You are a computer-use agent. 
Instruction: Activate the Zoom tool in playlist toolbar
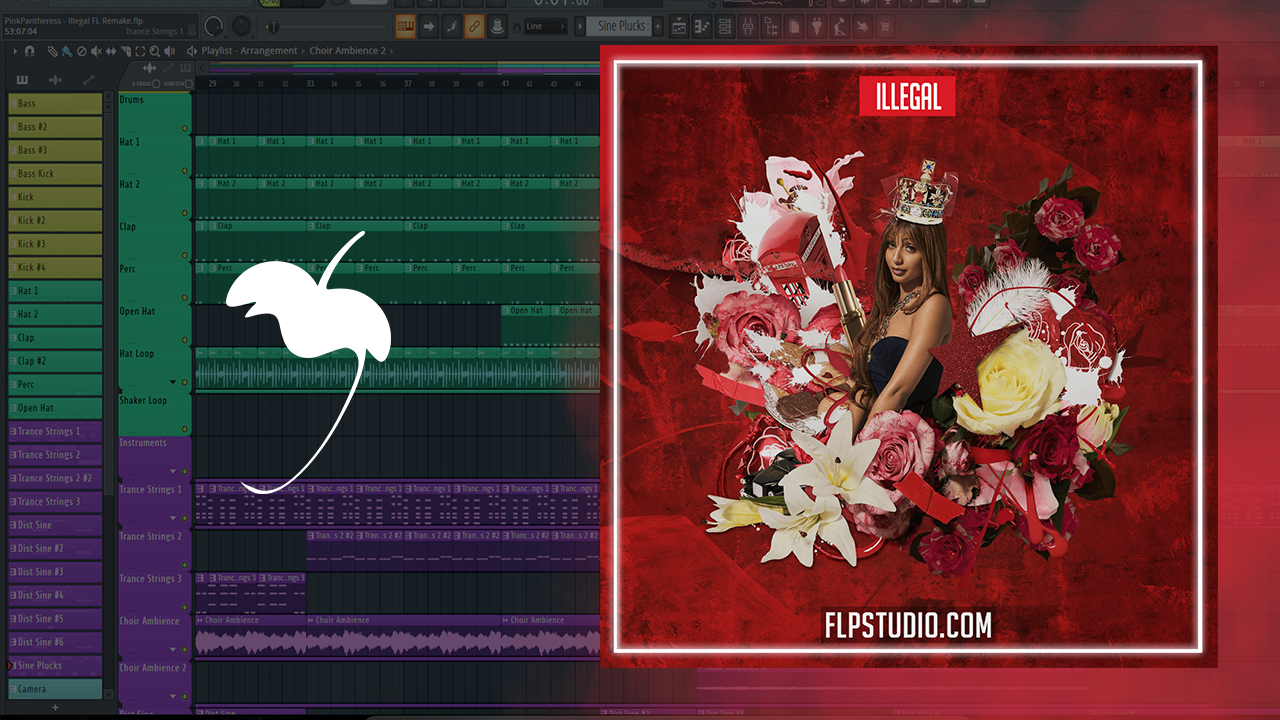[x=153, y=51]
